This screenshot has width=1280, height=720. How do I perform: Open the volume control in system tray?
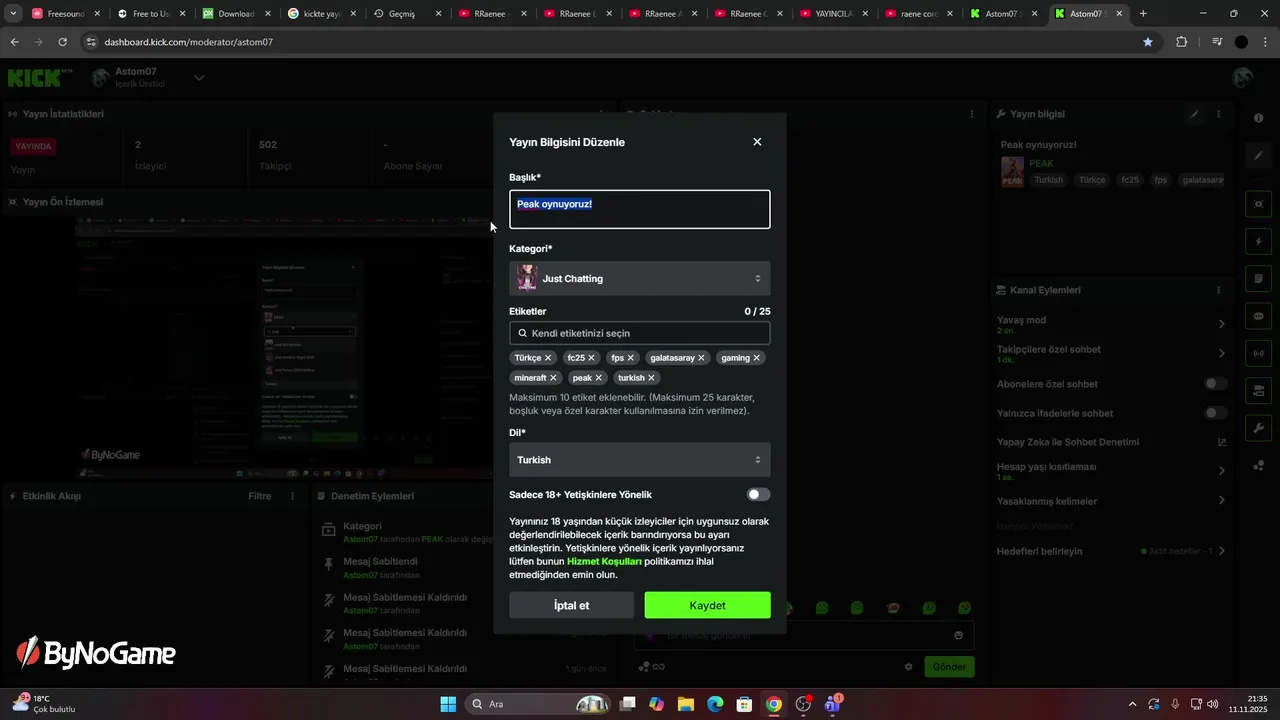click(1212, 704)
